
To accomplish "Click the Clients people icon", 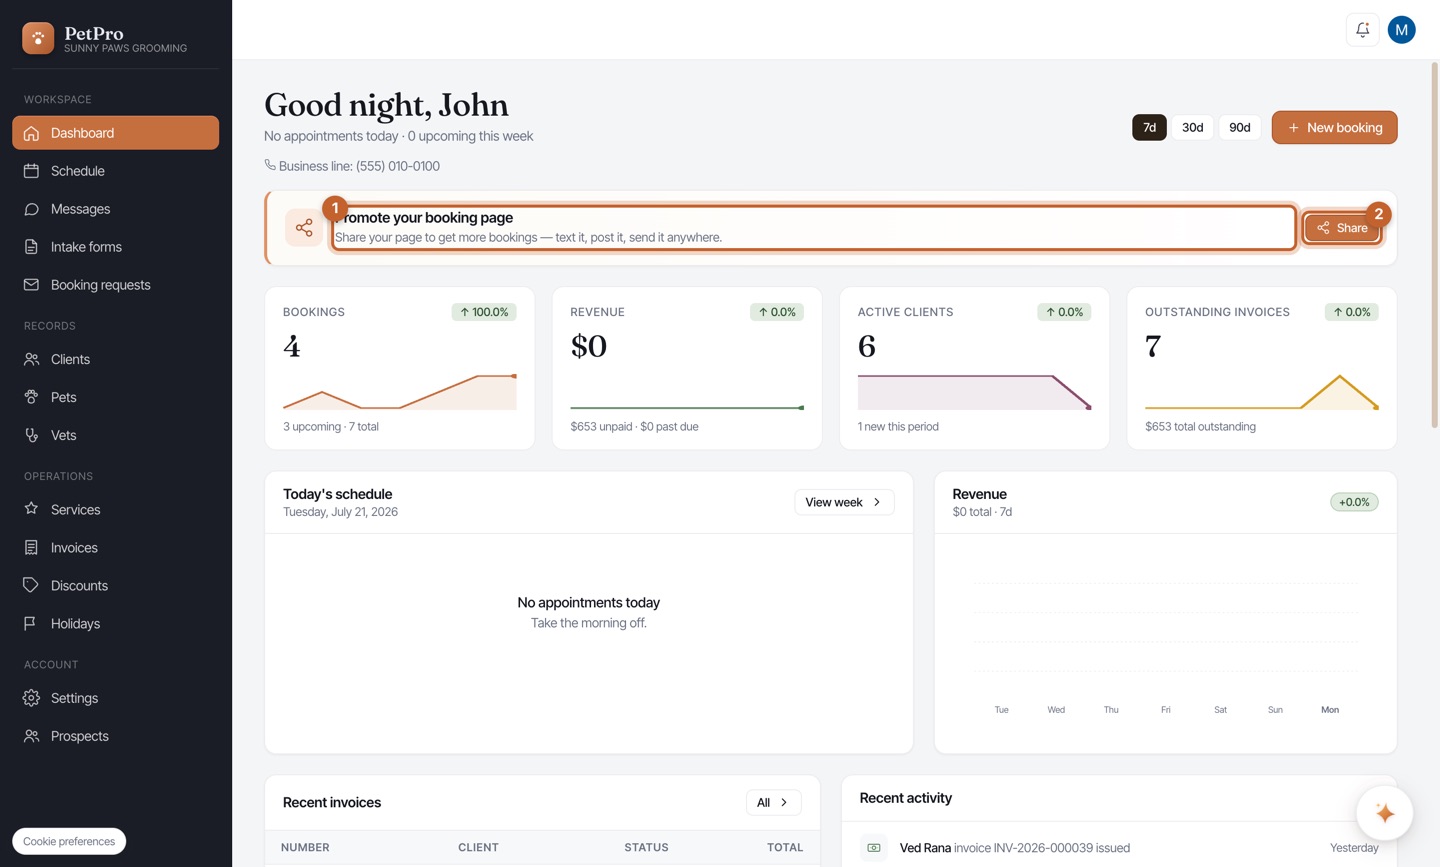I will click(32, 359).
